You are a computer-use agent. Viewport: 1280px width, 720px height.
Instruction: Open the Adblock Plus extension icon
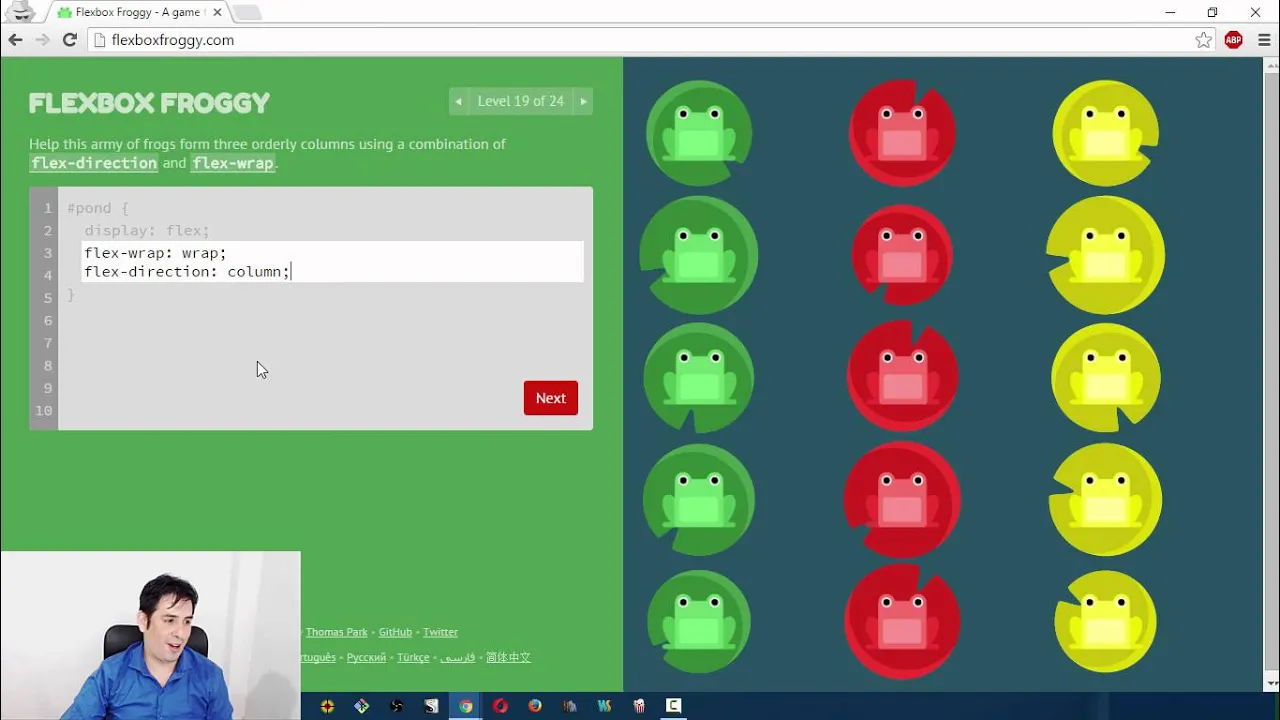pyautogui.click(x=1233, y=40)
